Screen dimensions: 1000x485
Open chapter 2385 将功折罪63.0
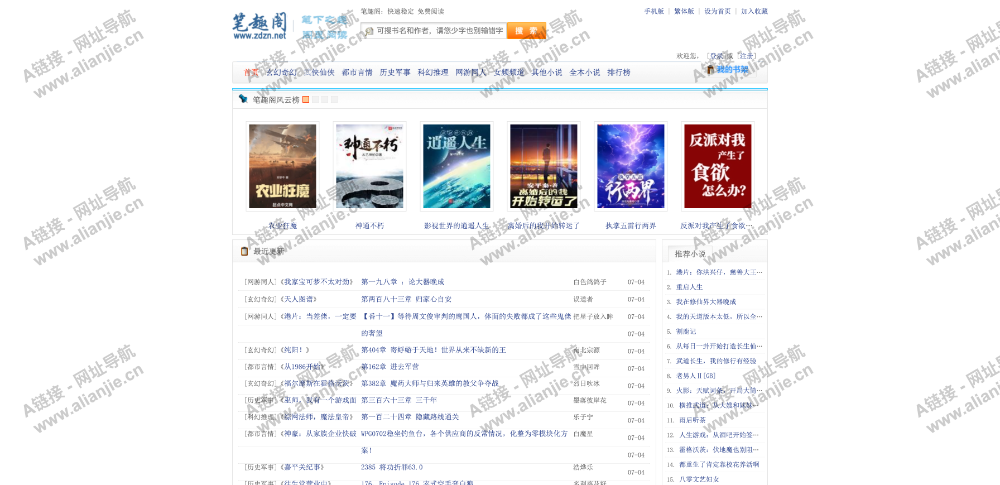[x=392, y=467]
